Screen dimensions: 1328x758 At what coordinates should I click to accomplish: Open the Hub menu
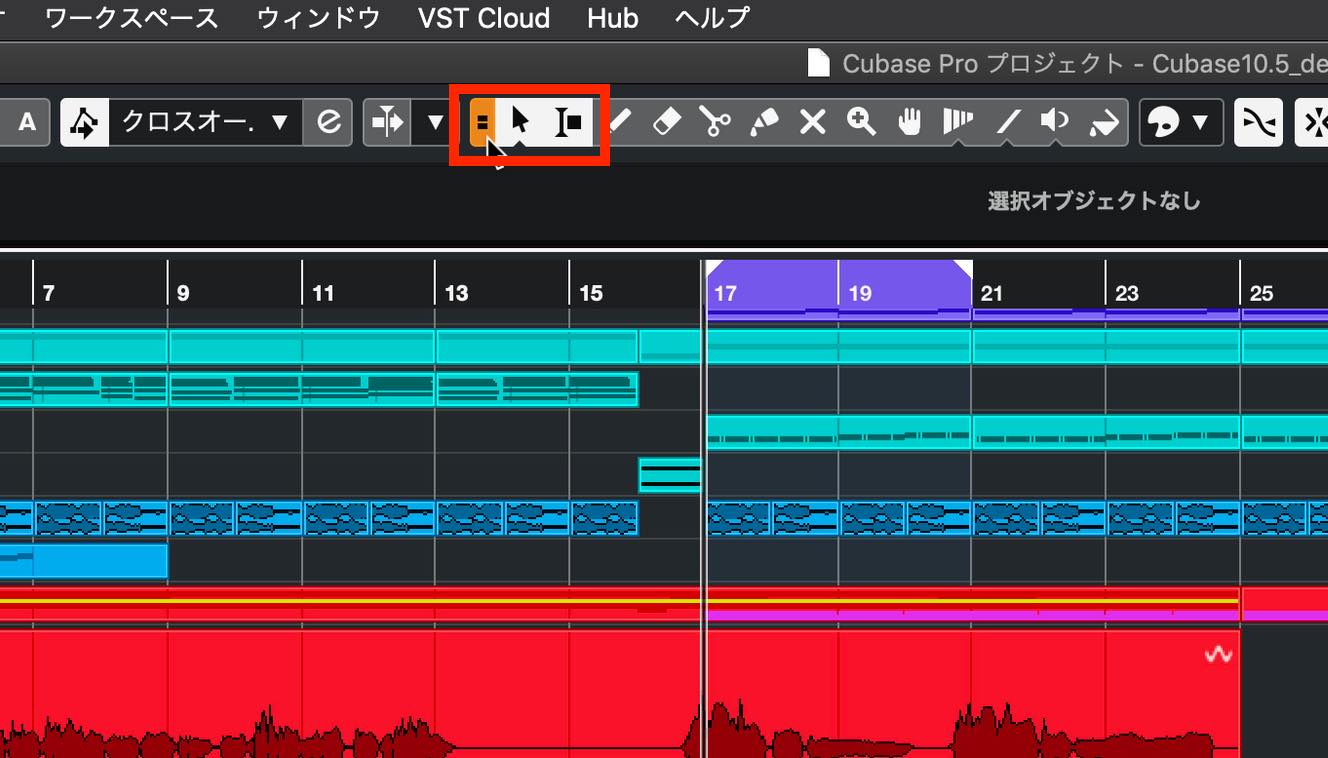(613, 18)
